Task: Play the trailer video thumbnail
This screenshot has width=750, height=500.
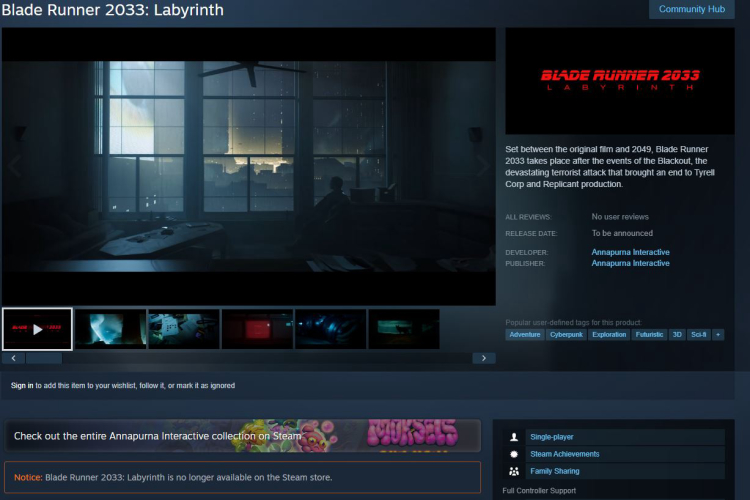Action: pyautogui.click(x=37, y=329)
